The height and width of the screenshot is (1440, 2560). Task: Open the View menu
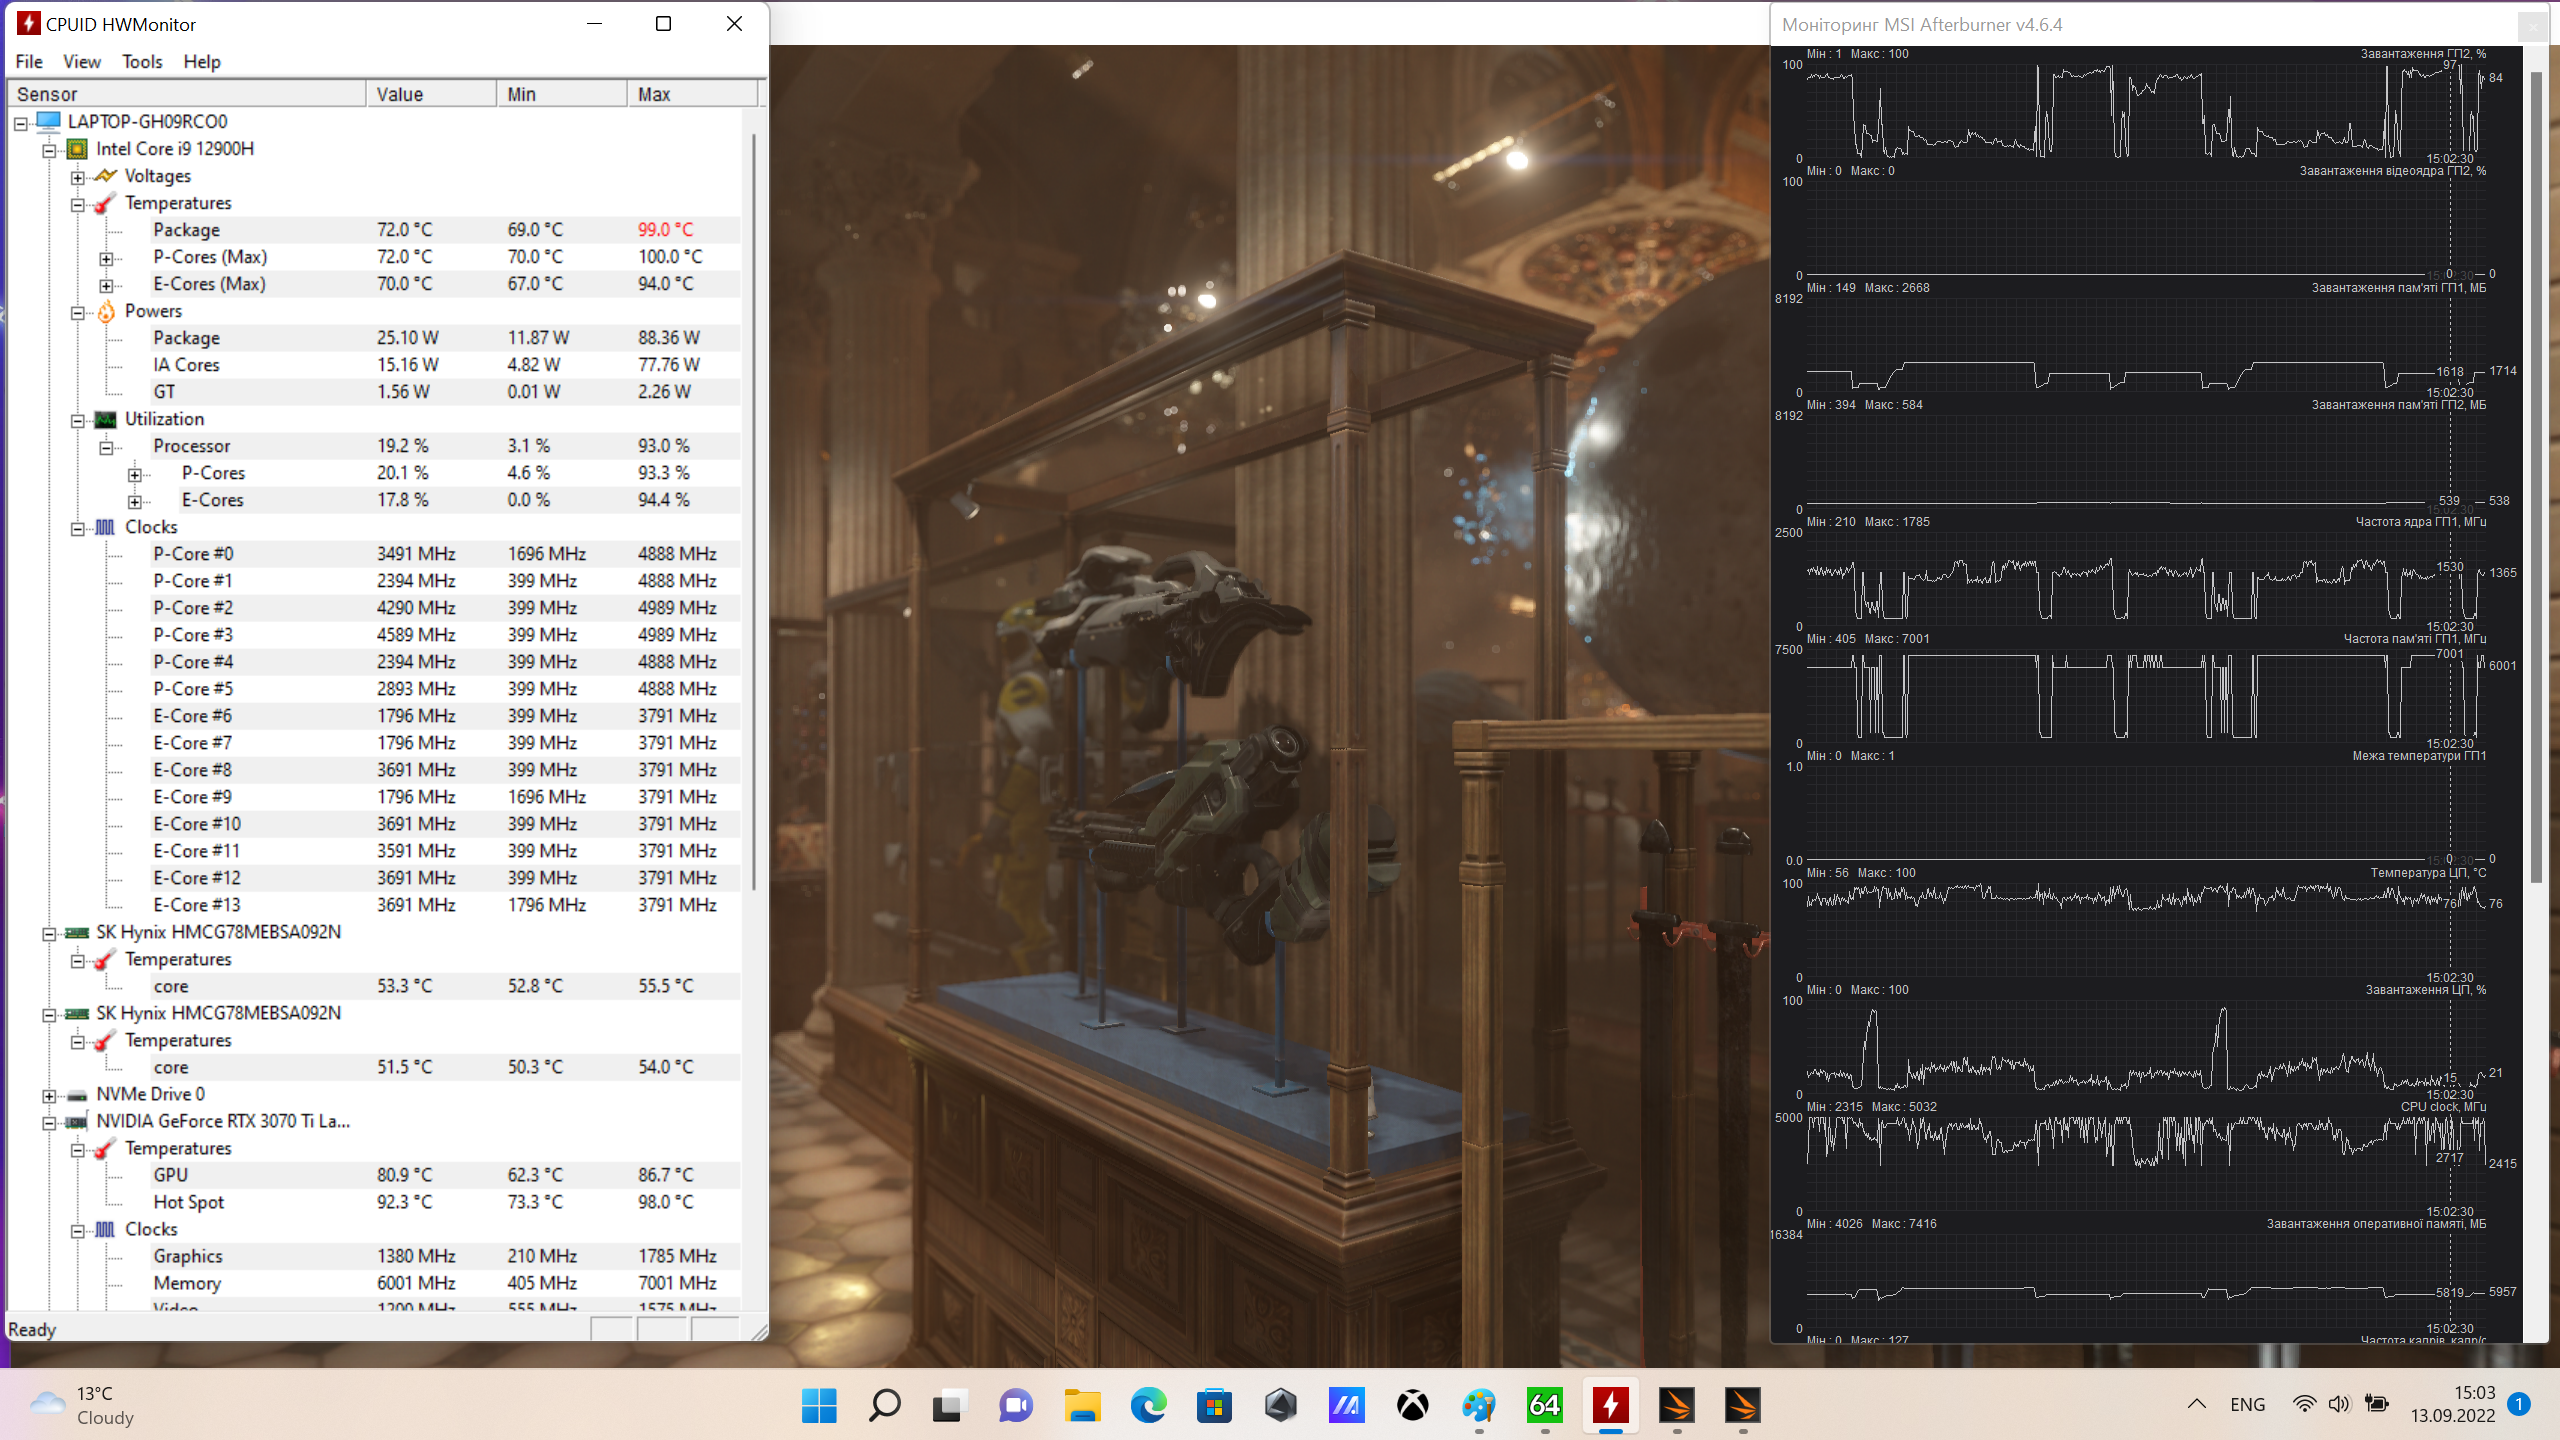82,62
